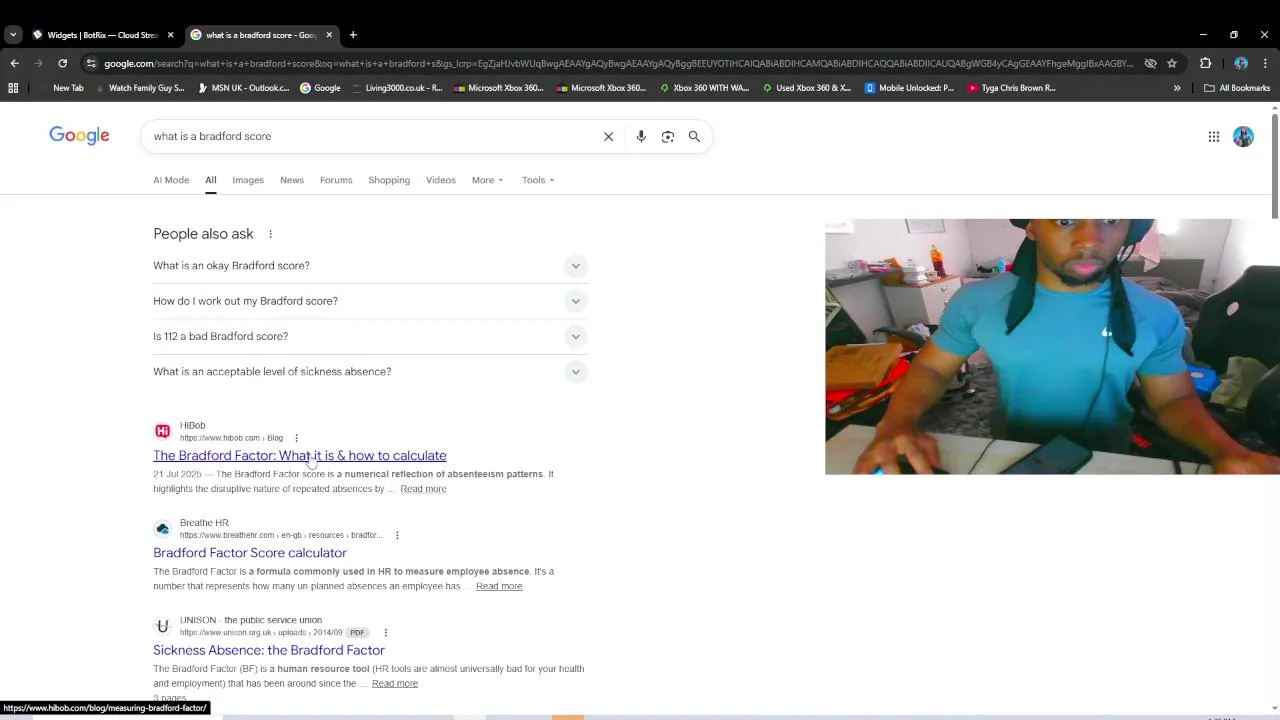Click Read more on Breathe HR result
Screen dimensions: 1280x720
click(x=499, y=586)
